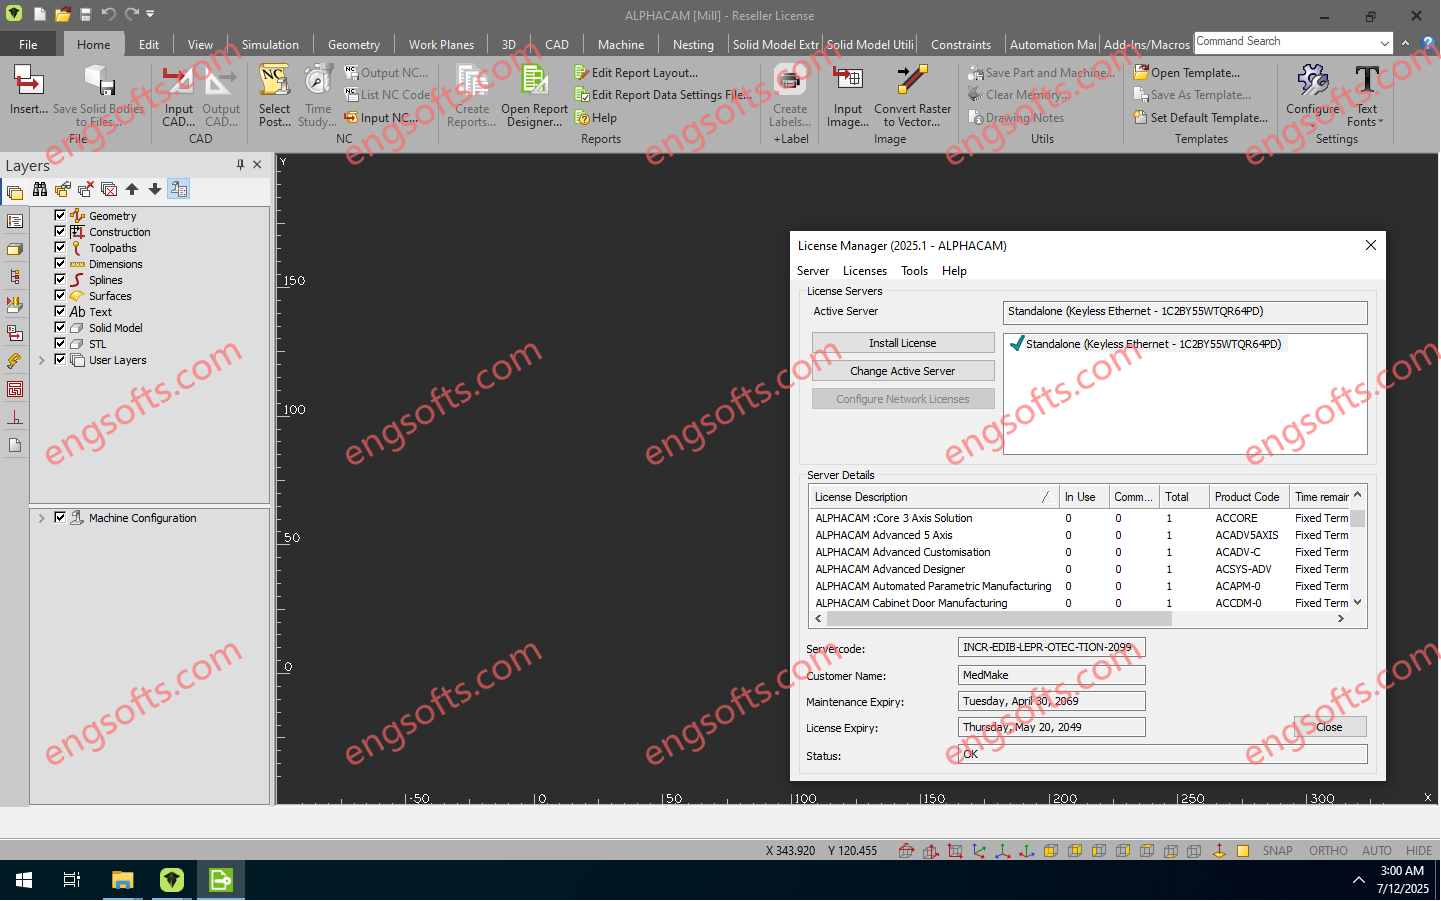Open Tools menu in License Manager
Screen dimensions: 1441x901
pos(914,271)
